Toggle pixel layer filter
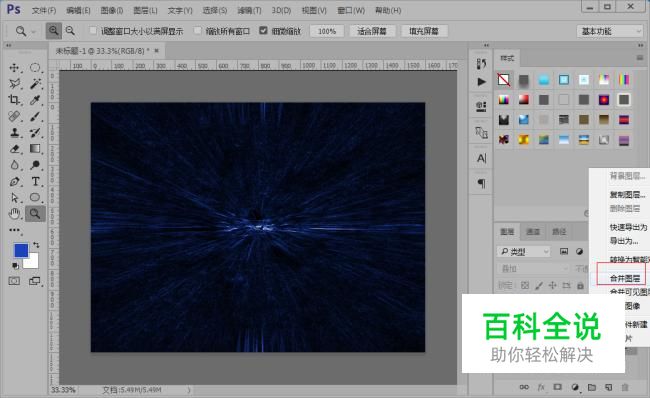650x398 pixels. pyautogui.click(x=564, y=251)
